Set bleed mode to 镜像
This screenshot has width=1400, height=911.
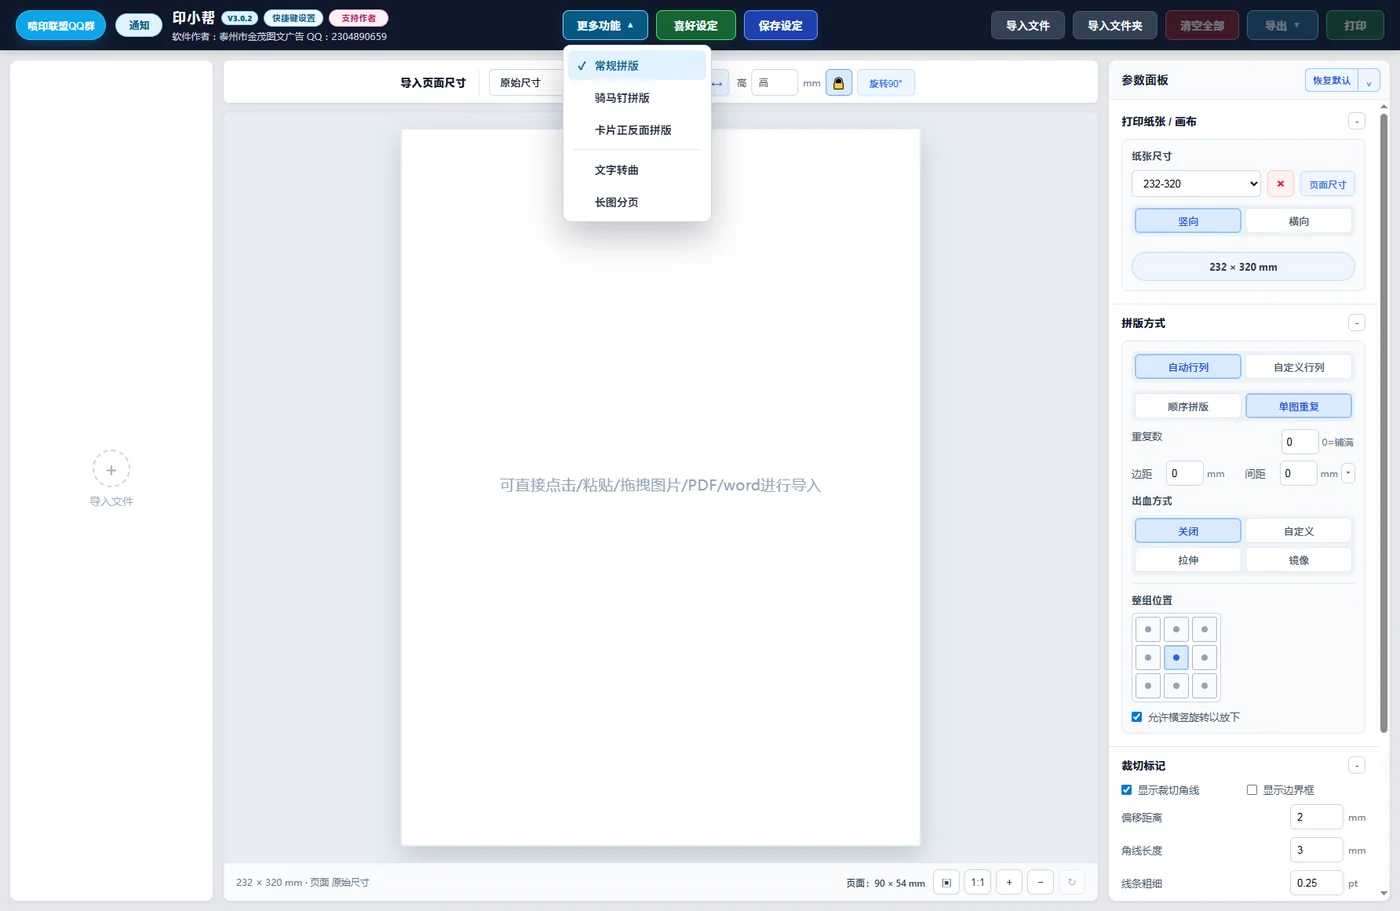click(x=1298, y=560)
